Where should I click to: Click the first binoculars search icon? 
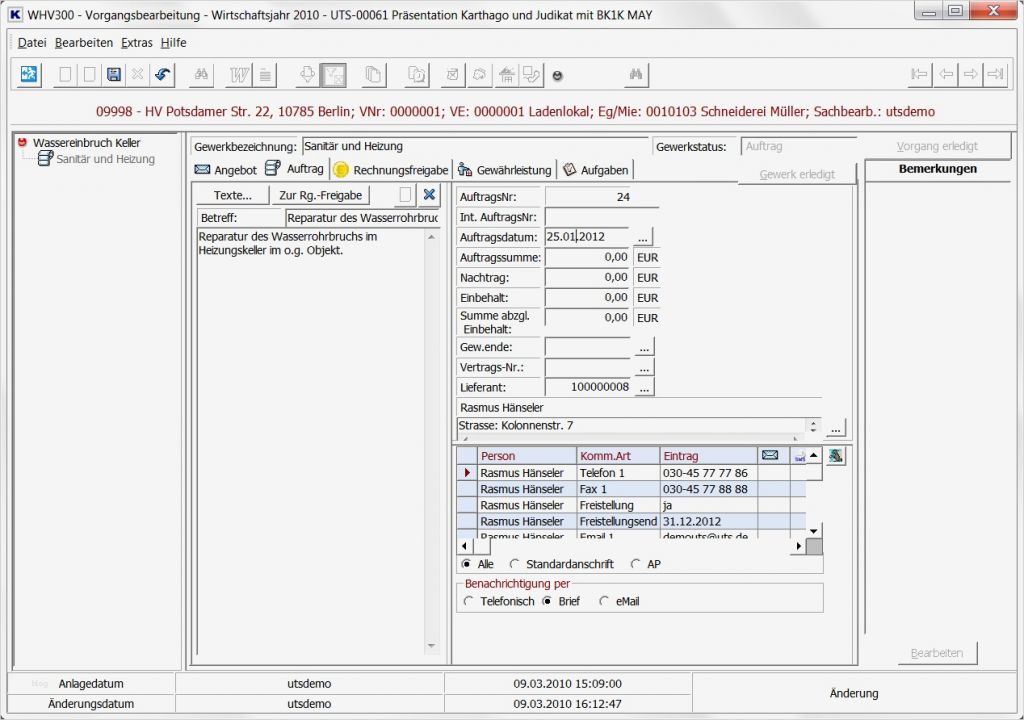pyautogui.click(x=201, y=75)
